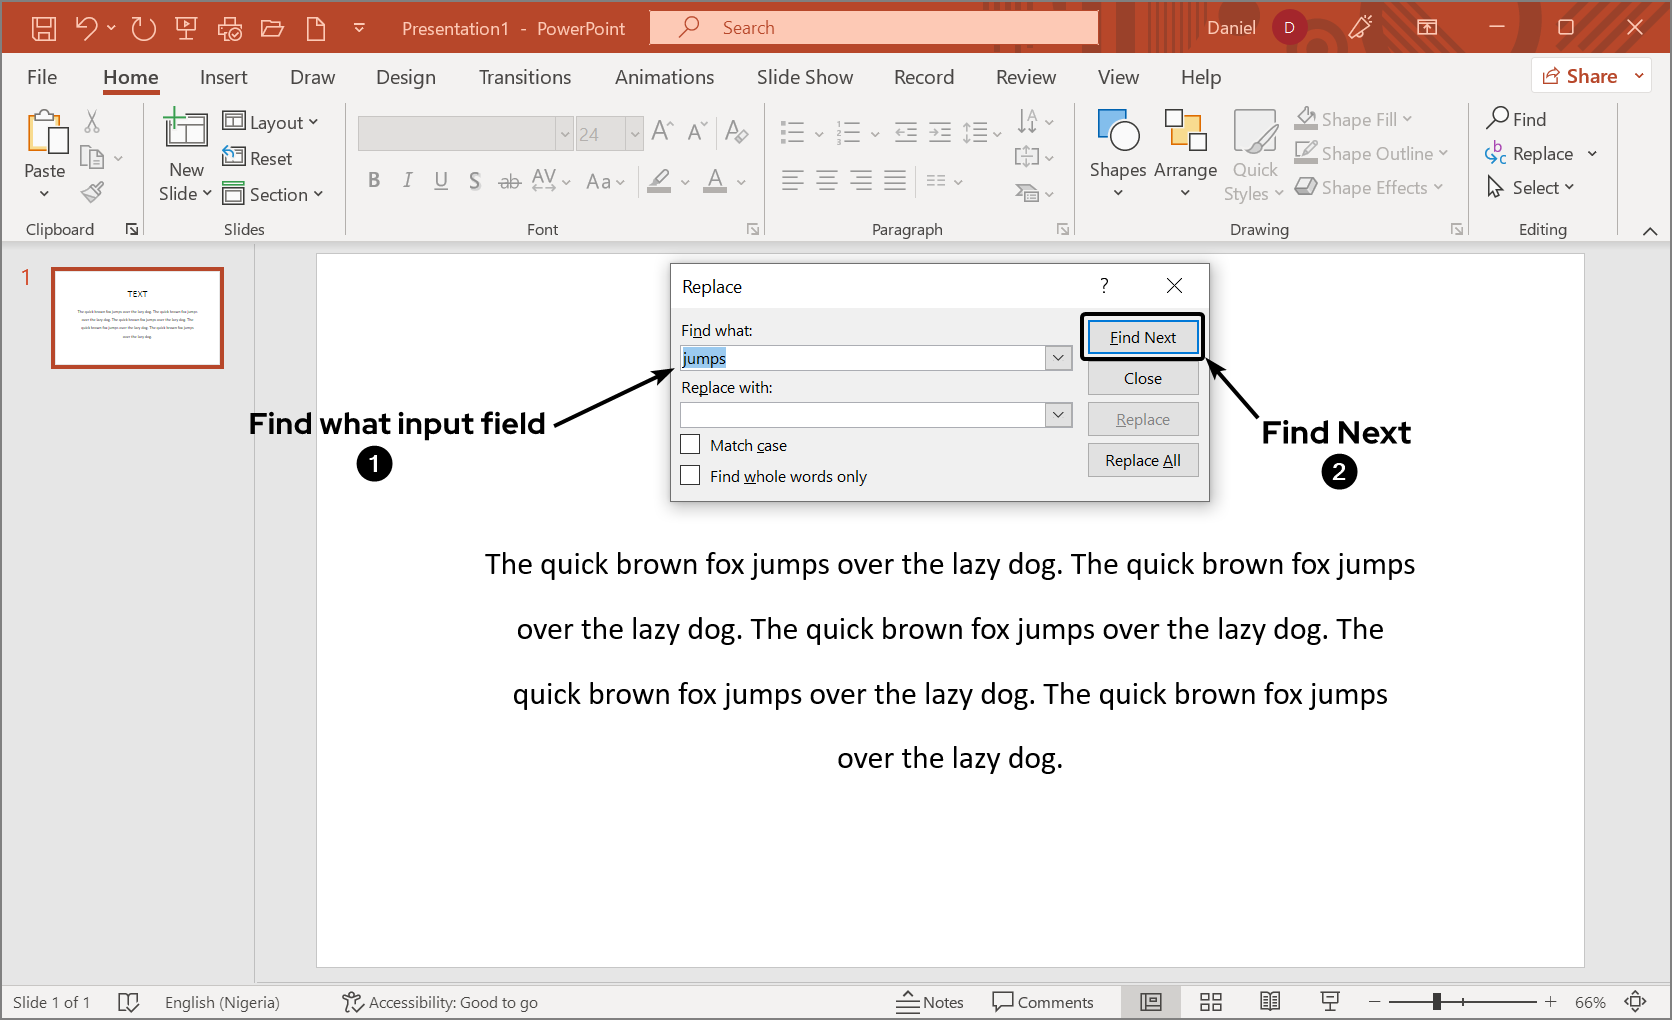The image size is (1672, 1020).
Task: Check Find whole words only
Action: pyautogui.click(x=690, y=476)
